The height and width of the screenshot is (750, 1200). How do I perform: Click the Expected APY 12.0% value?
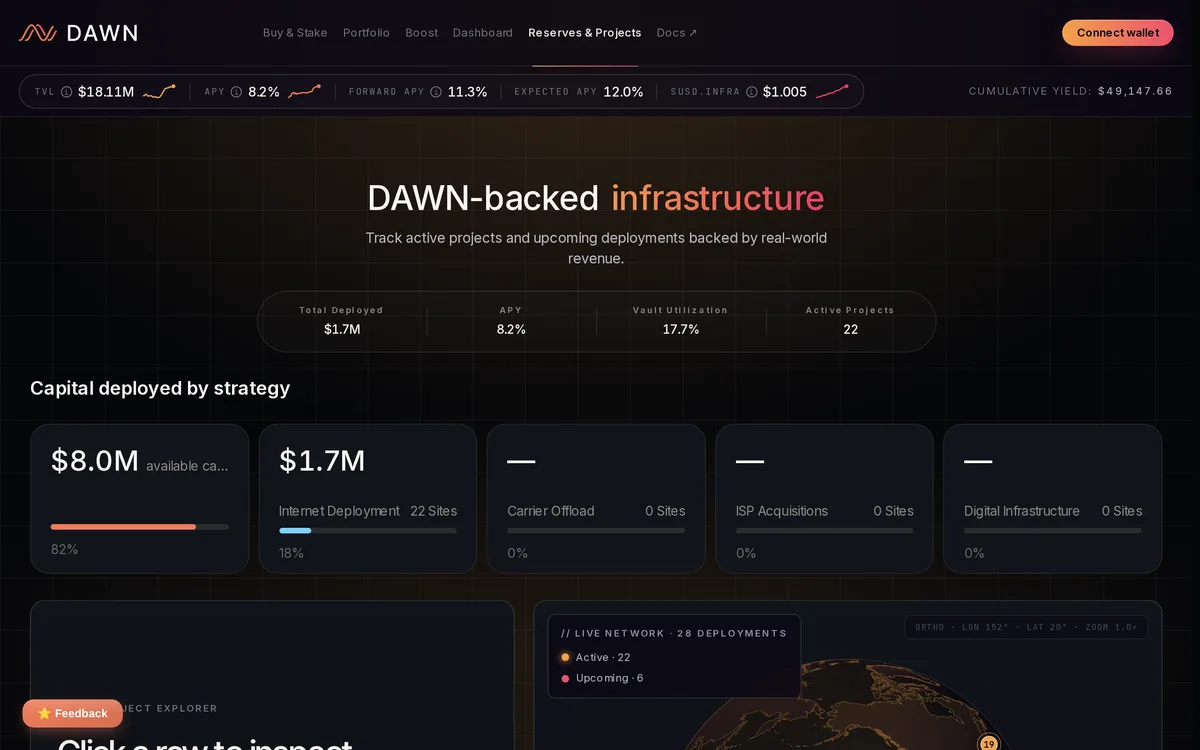(624, 92)
